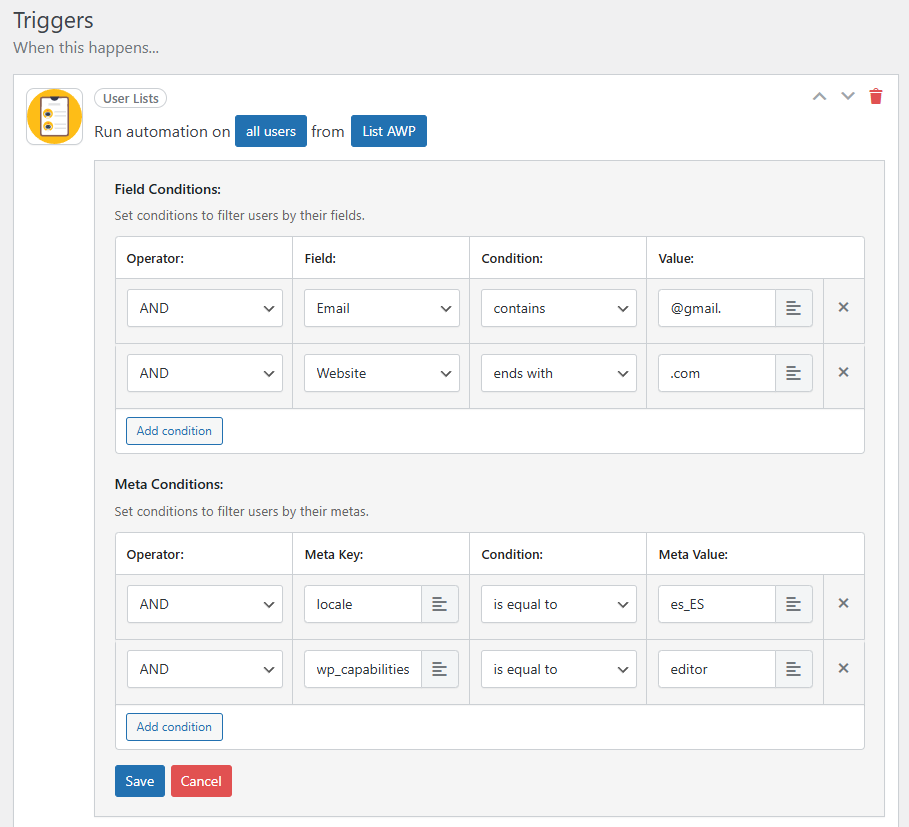Change 'is equal to' condition in locale row
Screen dimensions: 909x827
click(559, 604)
